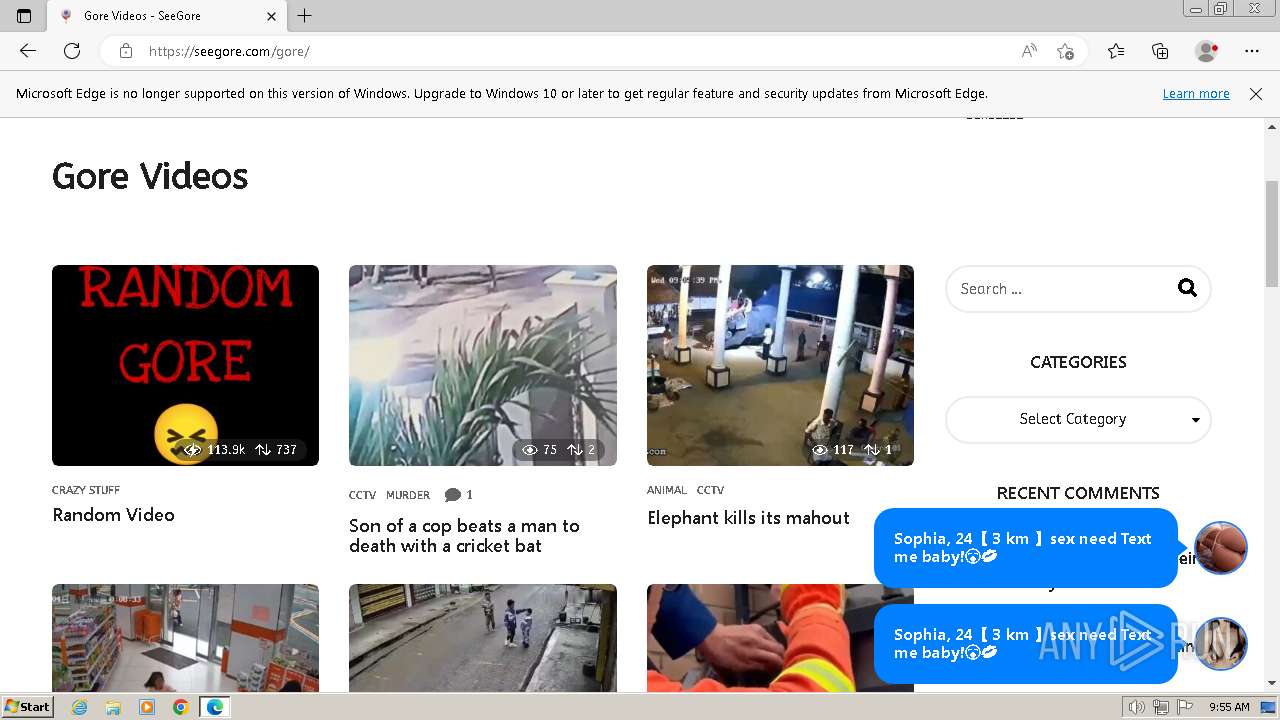Click the Edge taskbar icon
This screenshot has height=720, width=1280.
214,707
